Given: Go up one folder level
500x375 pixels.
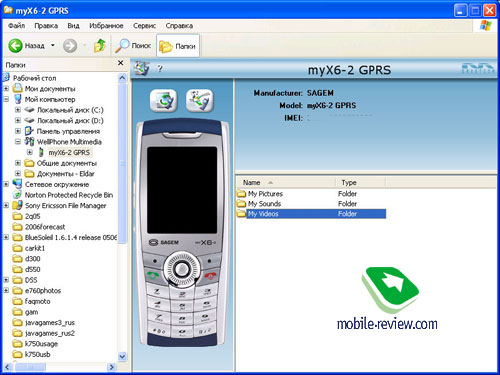Looking at the screenshot, I should tap(100, 46).
